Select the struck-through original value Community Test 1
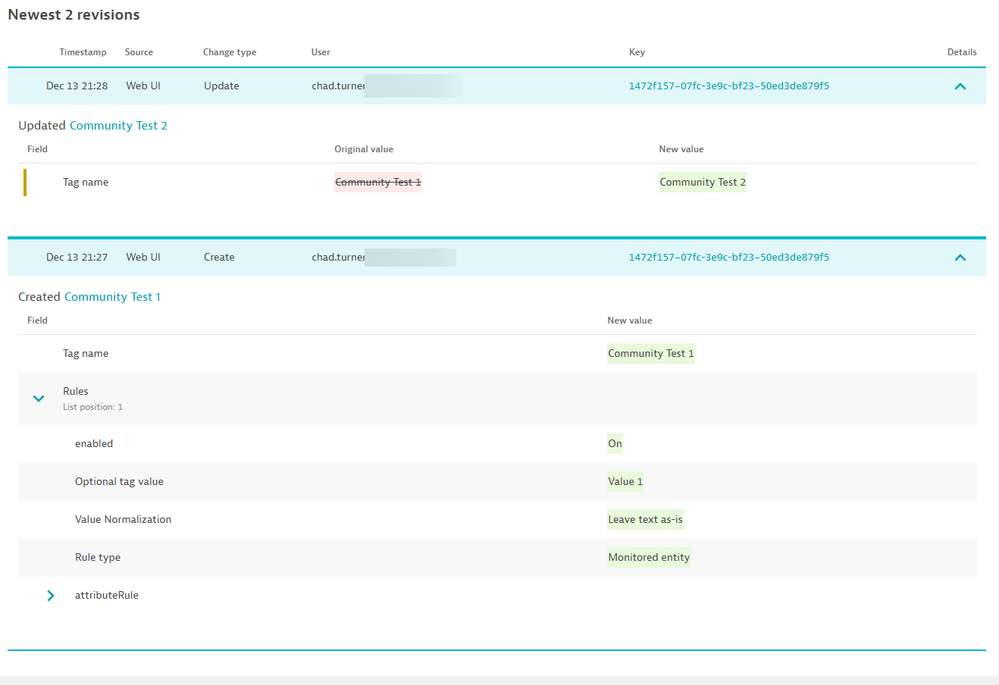 [378, 182]
